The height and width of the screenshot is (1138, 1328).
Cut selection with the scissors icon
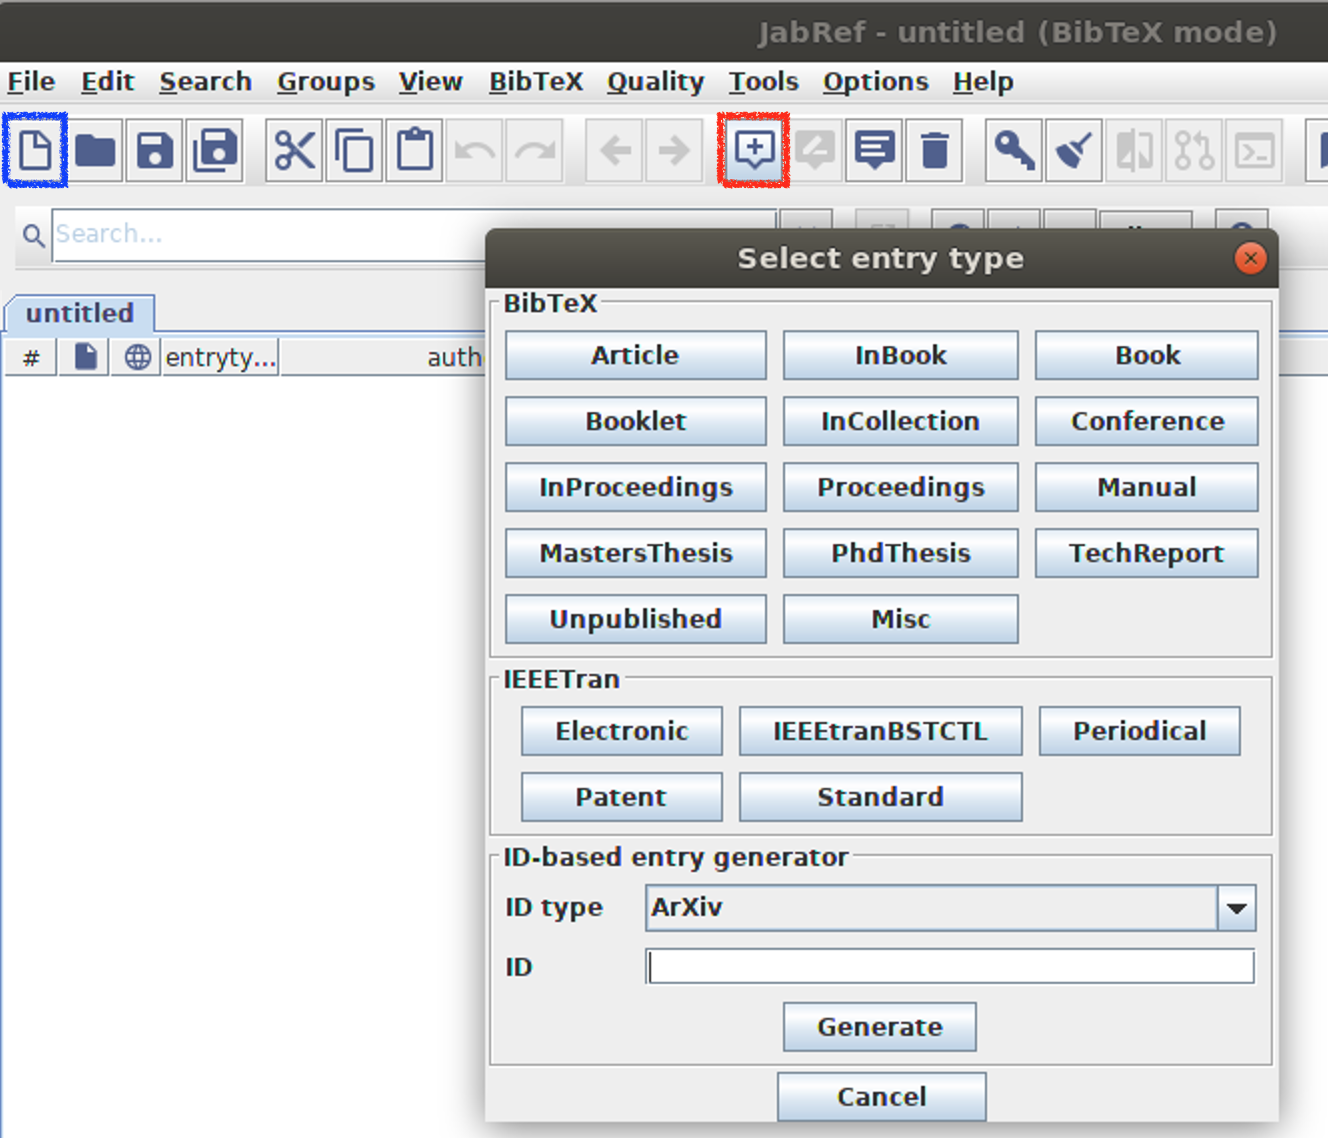click(x=295, y=151)
